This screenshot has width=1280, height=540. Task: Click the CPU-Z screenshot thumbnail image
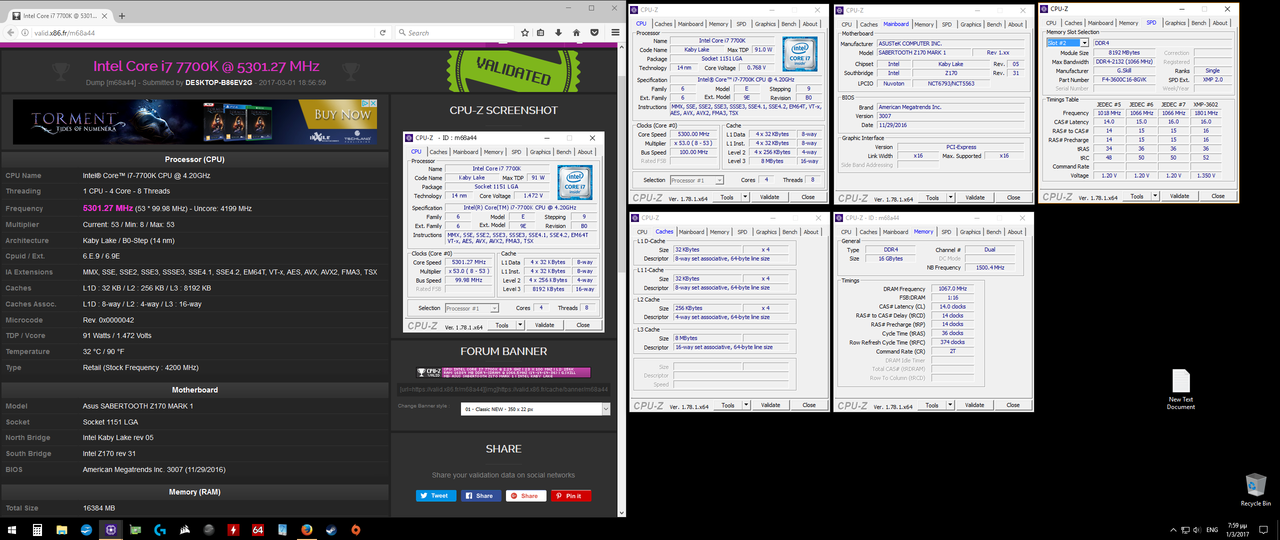pyautogui.click(x=502, y=232)
